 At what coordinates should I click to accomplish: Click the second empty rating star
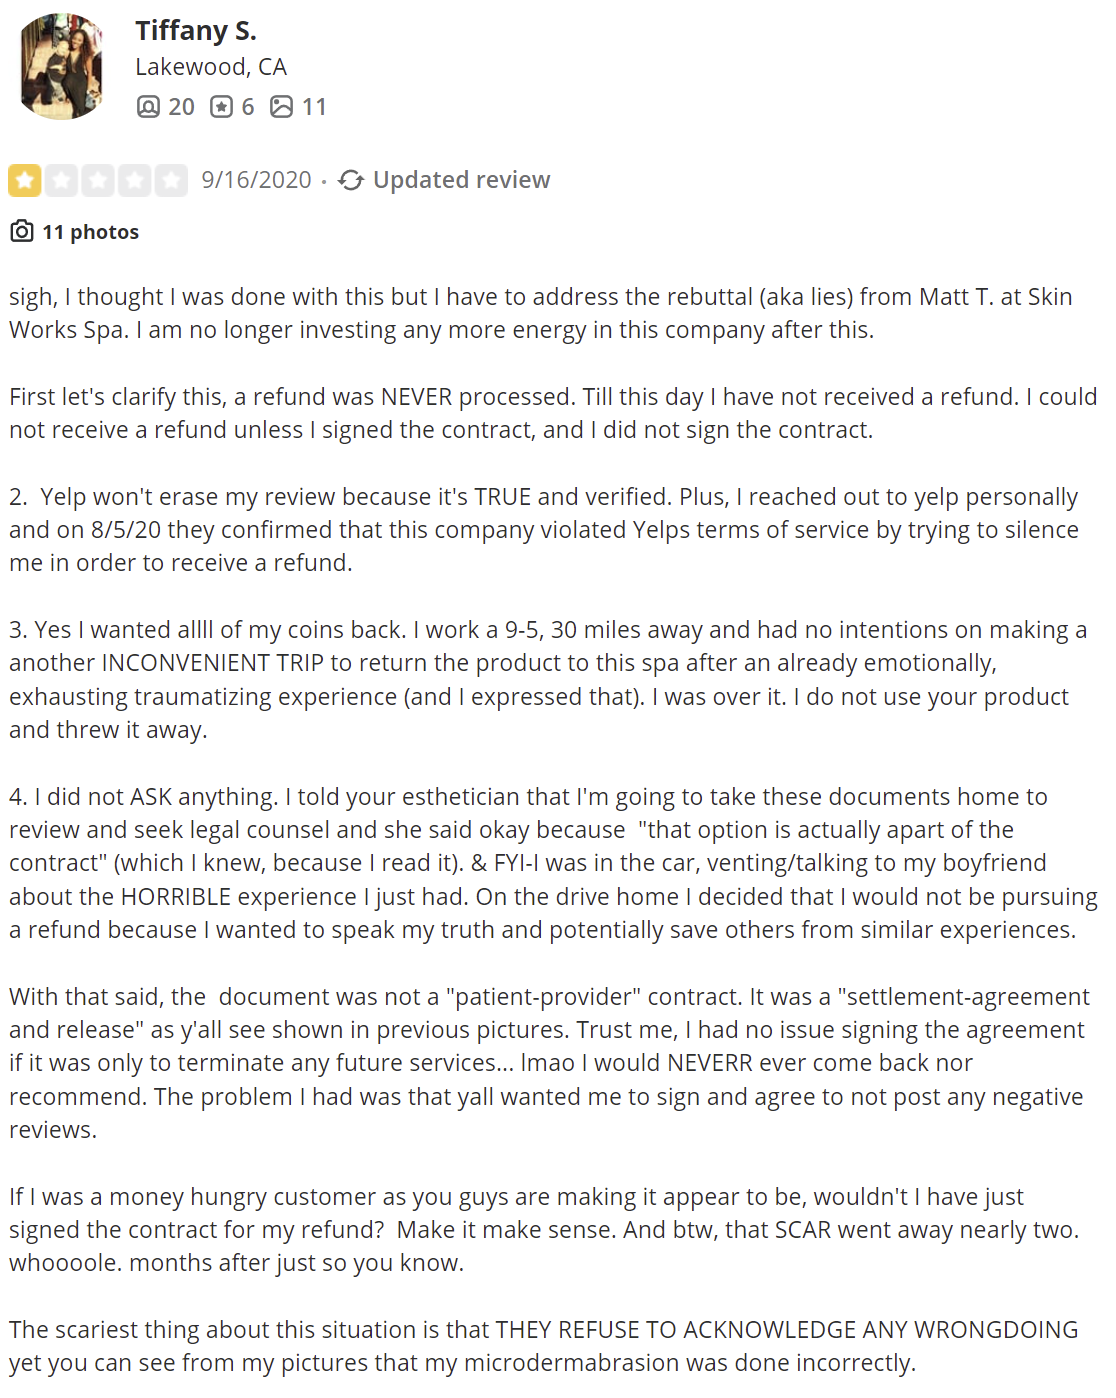pyautogui.click(x=61, y=181)
